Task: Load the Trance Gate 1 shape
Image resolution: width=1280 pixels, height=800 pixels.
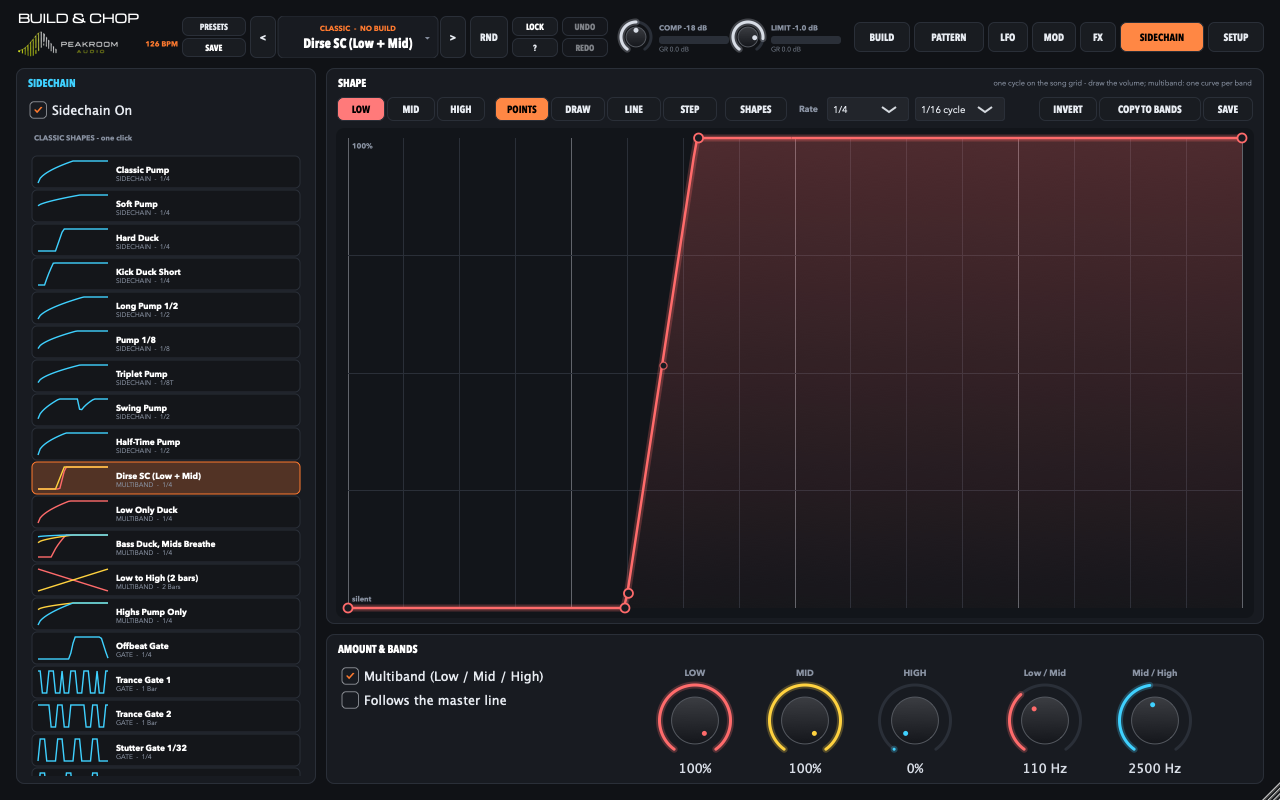Action: [166, 682]
